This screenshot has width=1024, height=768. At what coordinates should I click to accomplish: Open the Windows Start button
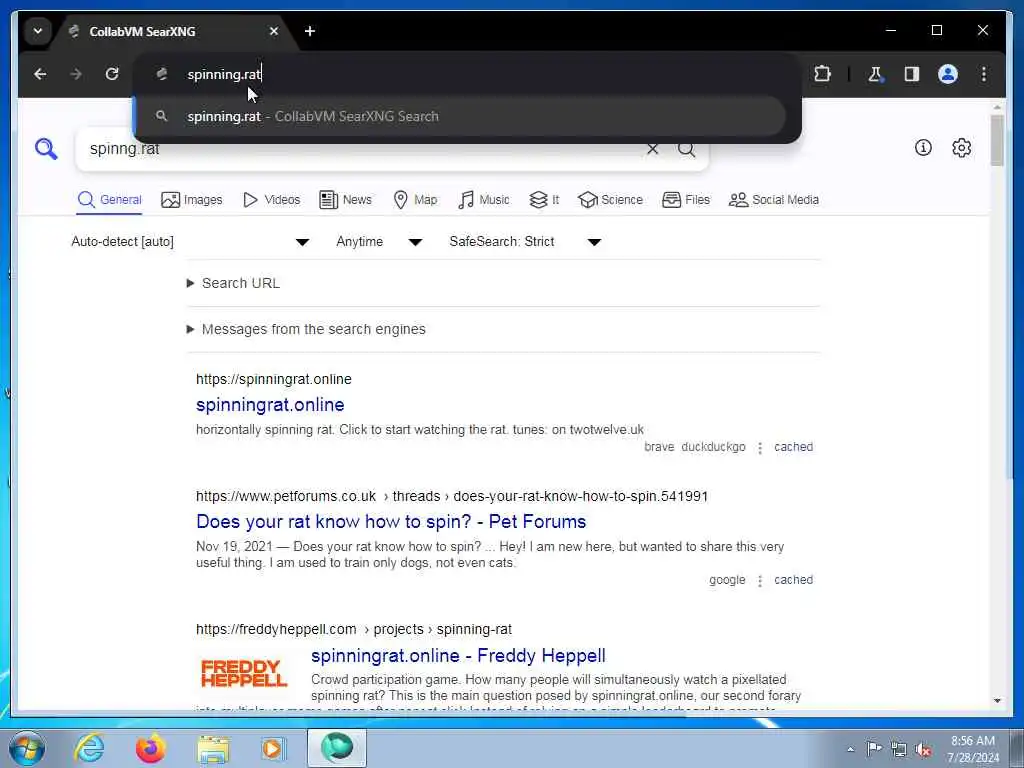[x=27, y=748]
